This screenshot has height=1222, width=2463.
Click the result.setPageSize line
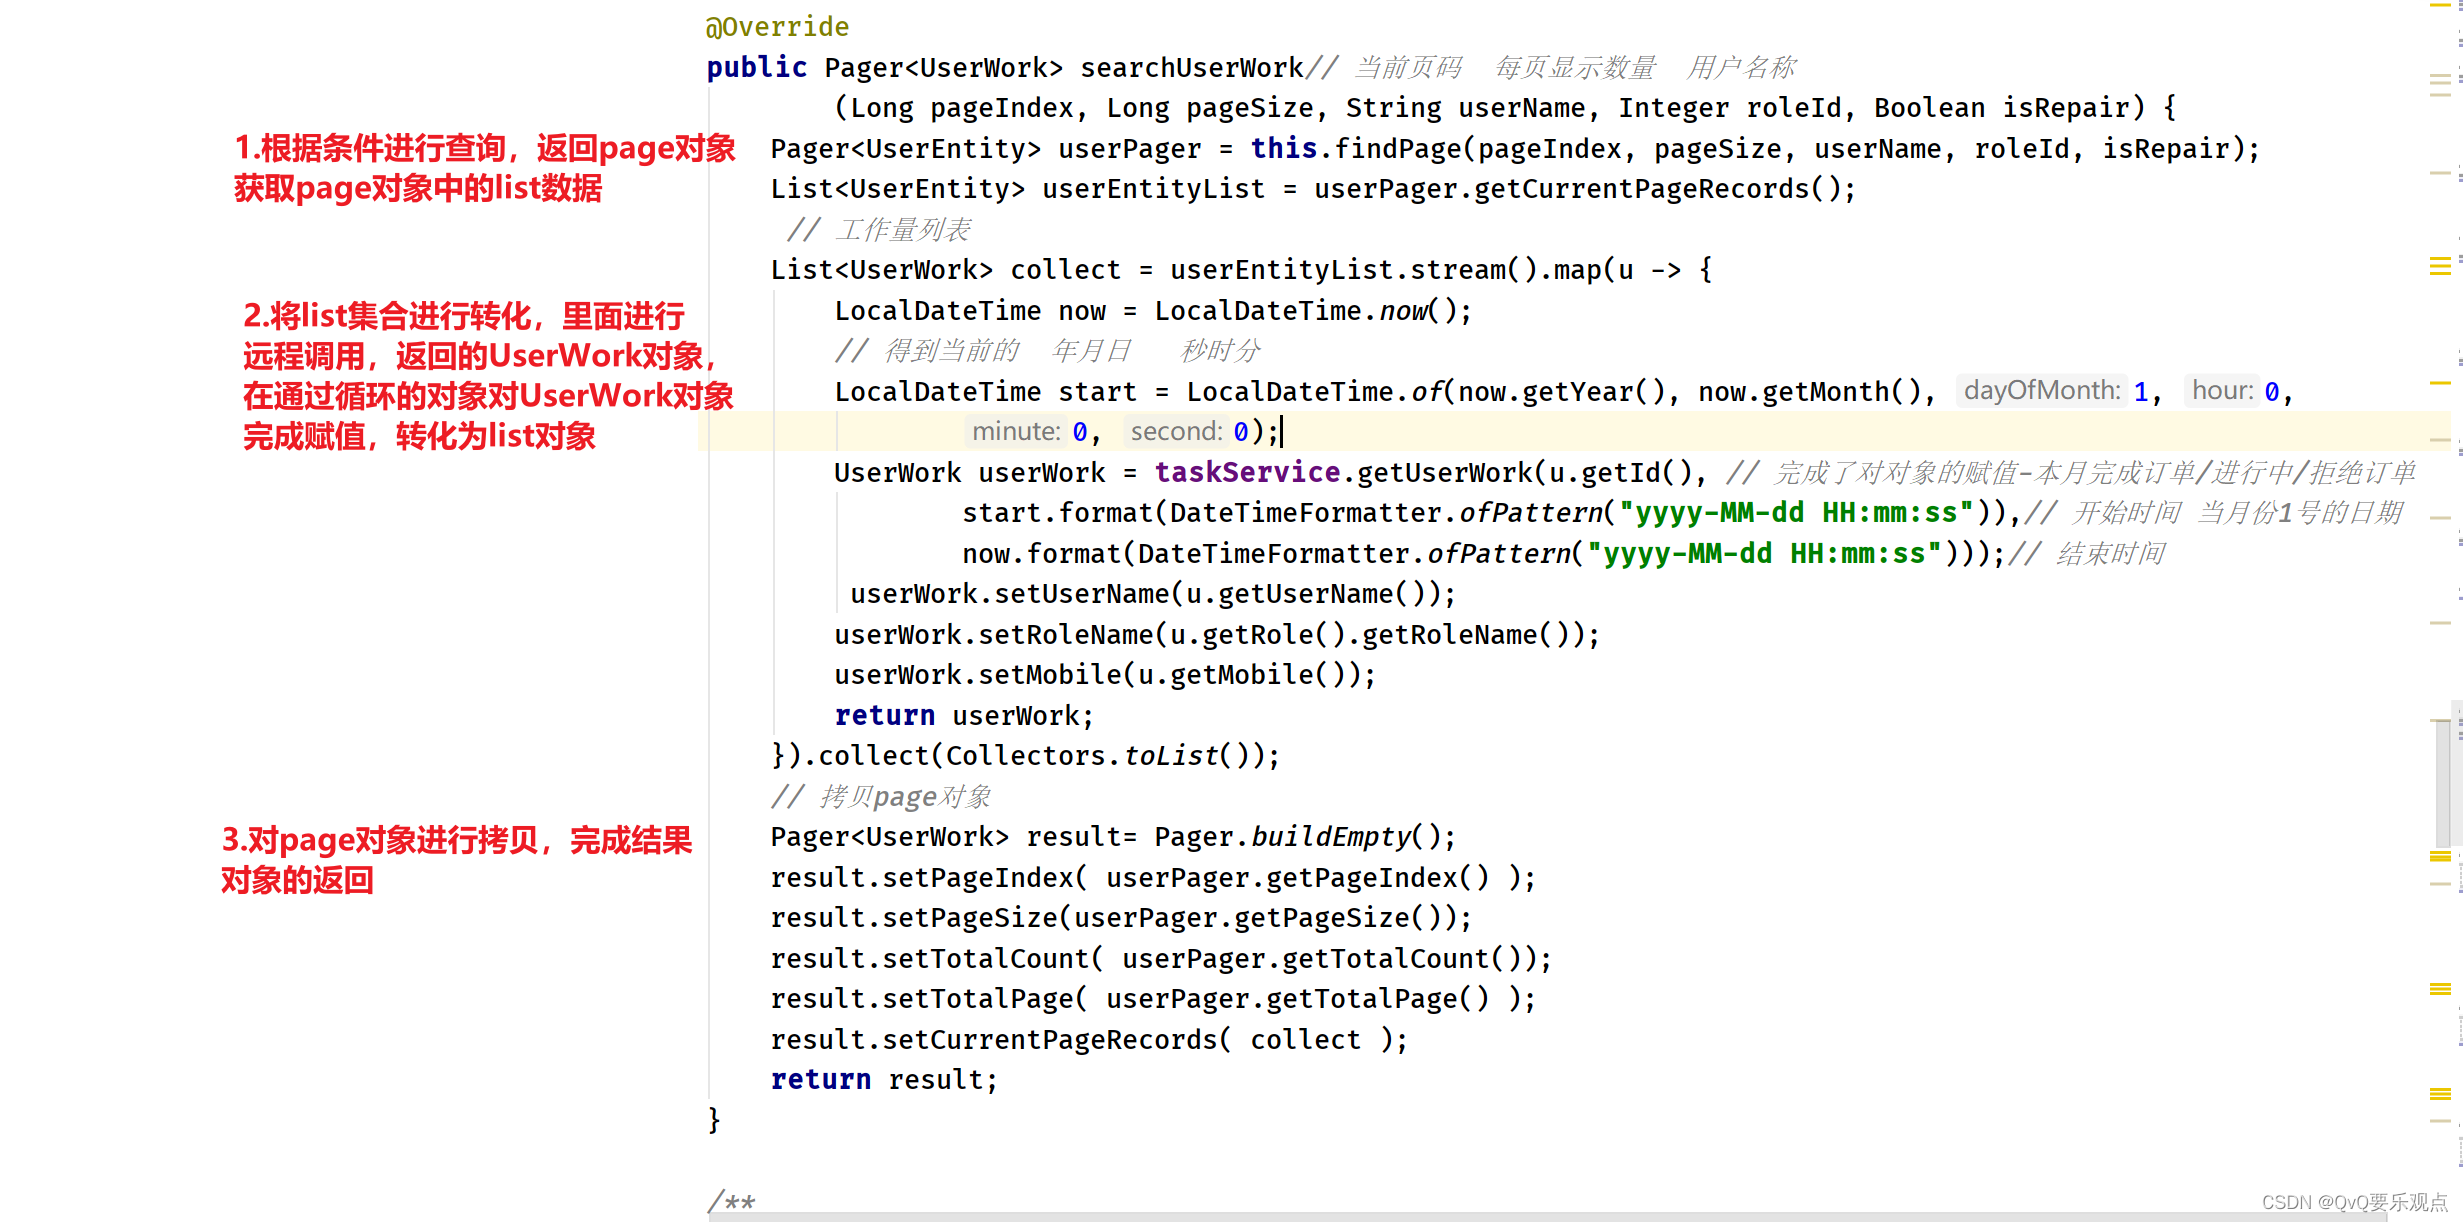pyautogui.click(x=1121, y=918)
